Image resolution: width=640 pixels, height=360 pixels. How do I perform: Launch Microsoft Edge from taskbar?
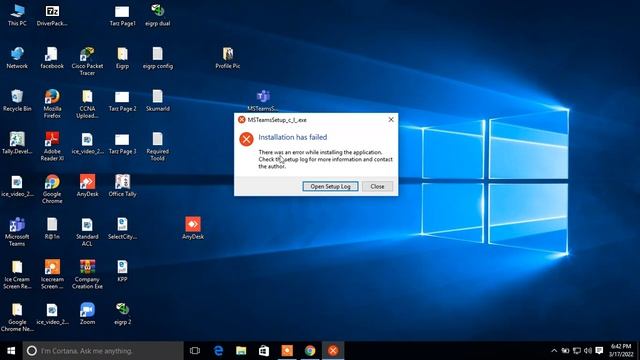click(x=218, y=351)
